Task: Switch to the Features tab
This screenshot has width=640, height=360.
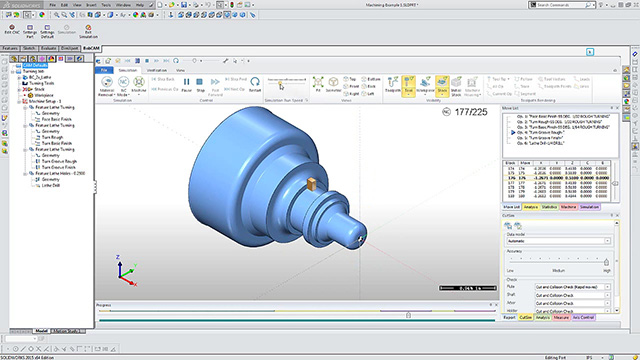Action: [x=10, y=48]
